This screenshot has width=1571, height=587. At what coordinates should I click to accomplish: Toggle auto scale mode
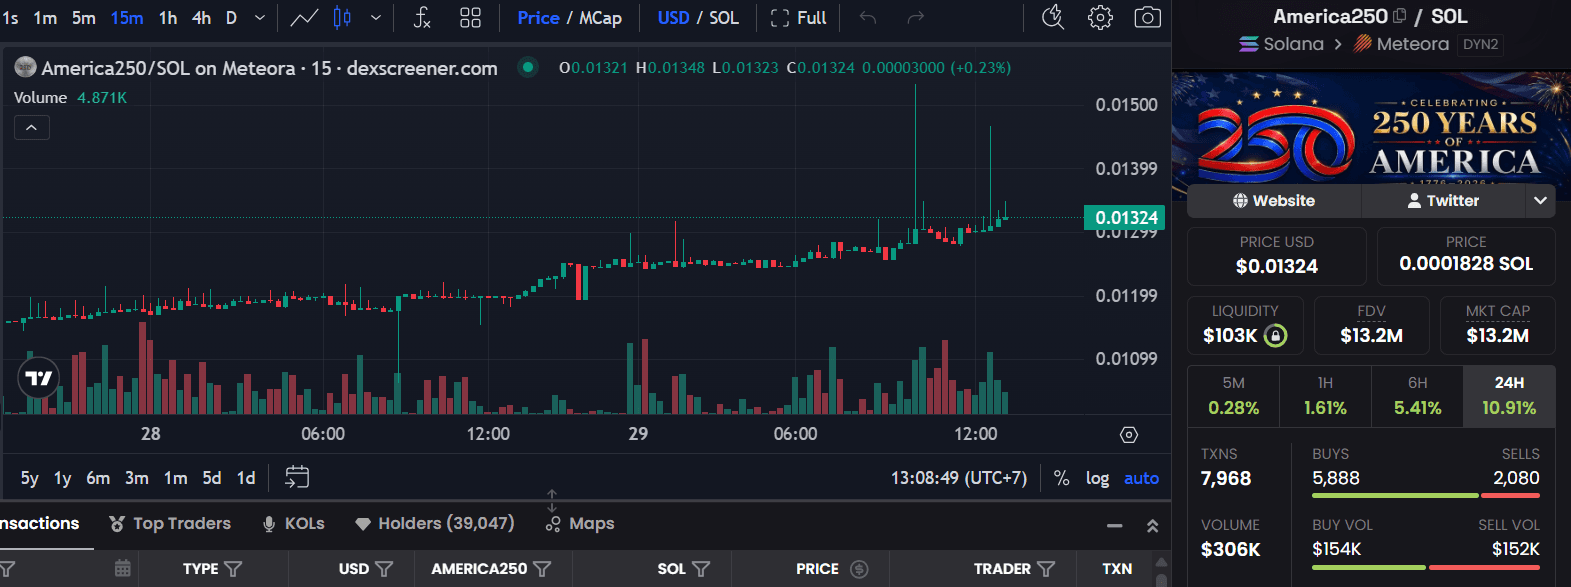(x=1141, y=478)
